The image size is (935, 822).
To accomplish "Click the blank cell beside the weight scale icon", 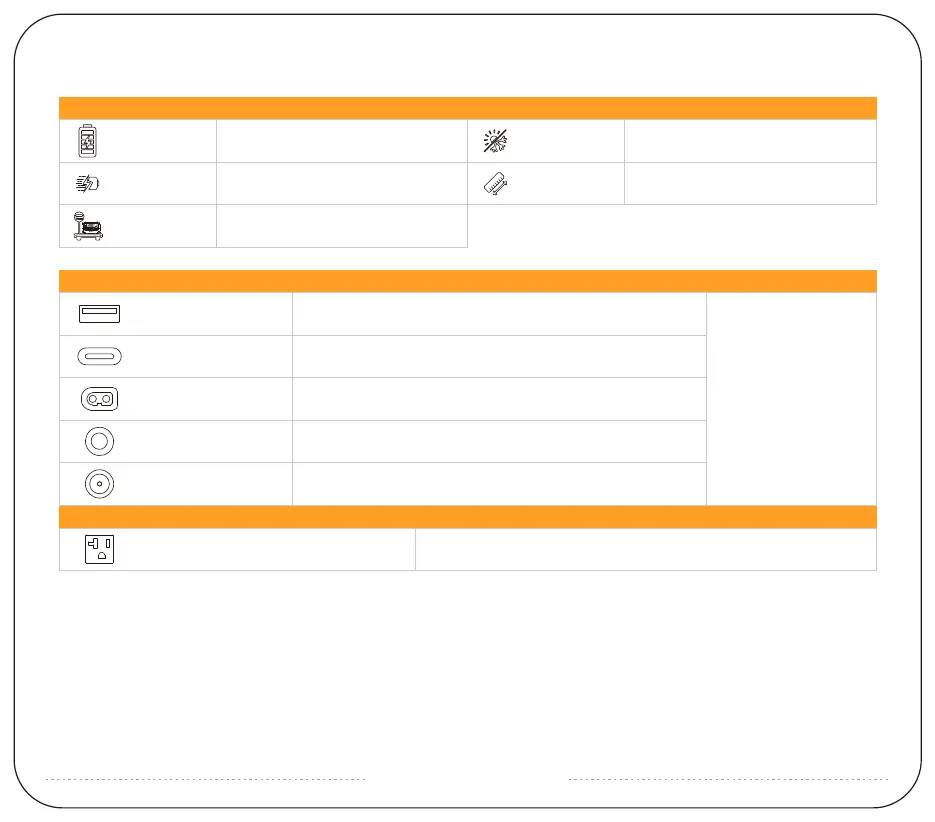I will (x=341, y=226).
